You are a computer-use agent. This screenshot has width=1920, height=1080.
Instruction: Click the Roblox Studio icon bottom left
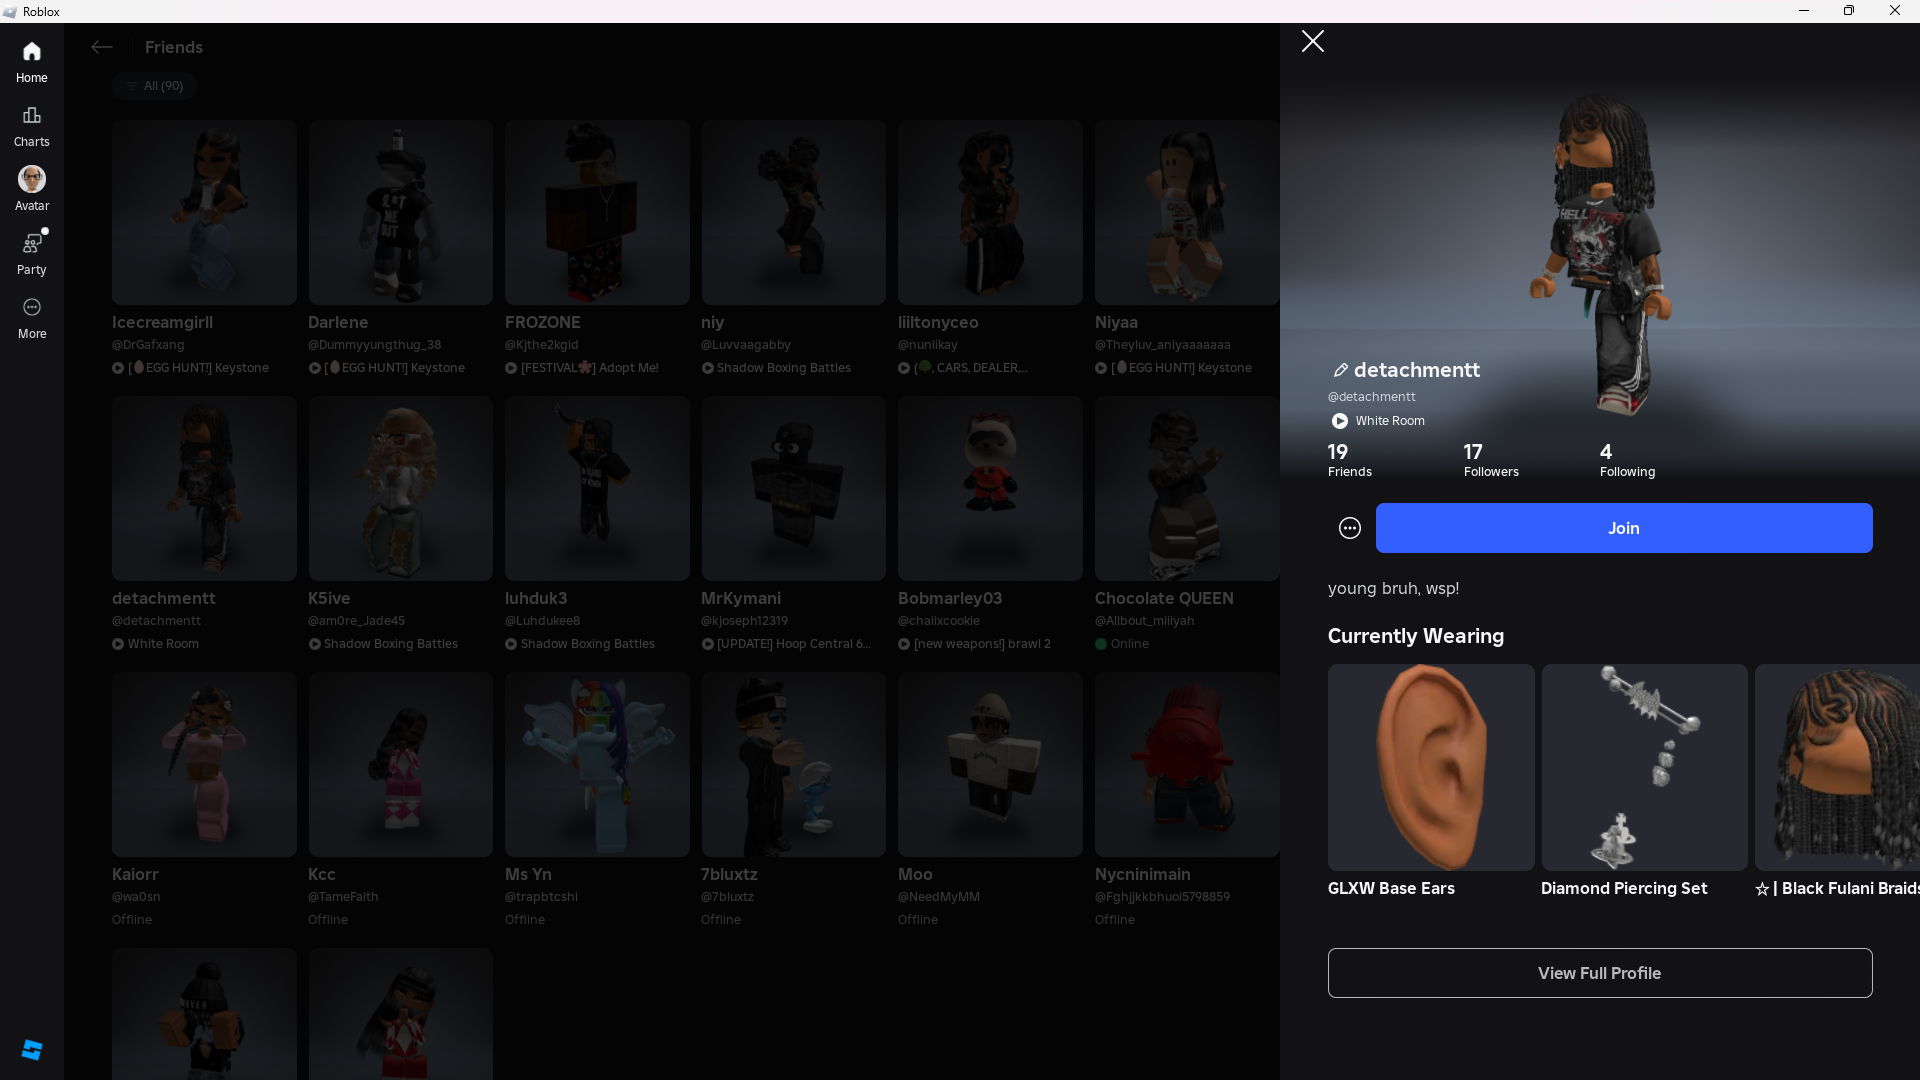pos(31,1049)
